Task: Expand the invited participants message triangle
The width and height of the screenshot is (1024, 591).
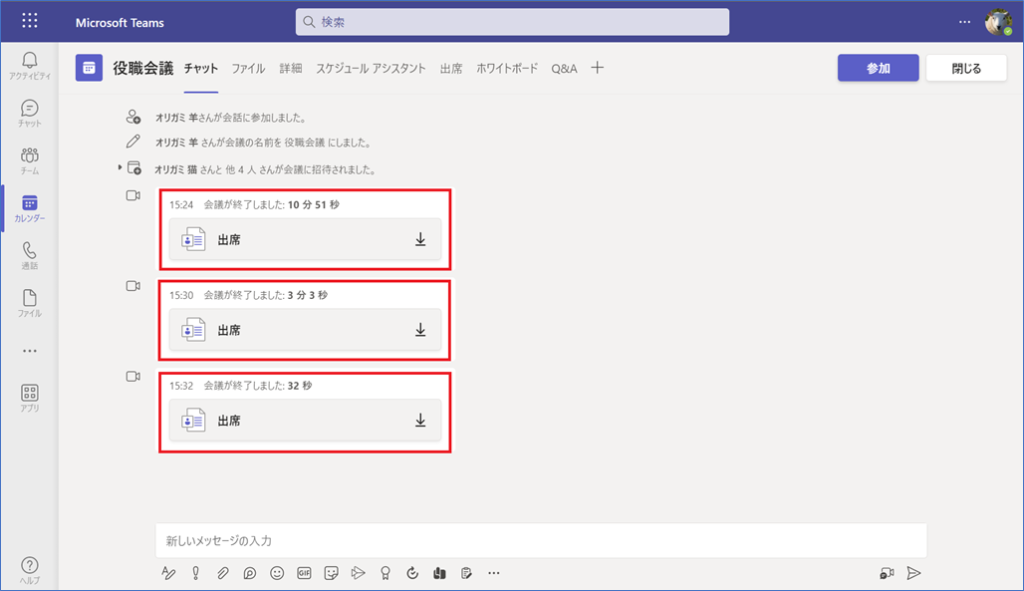Action: [x=120, y=168]
